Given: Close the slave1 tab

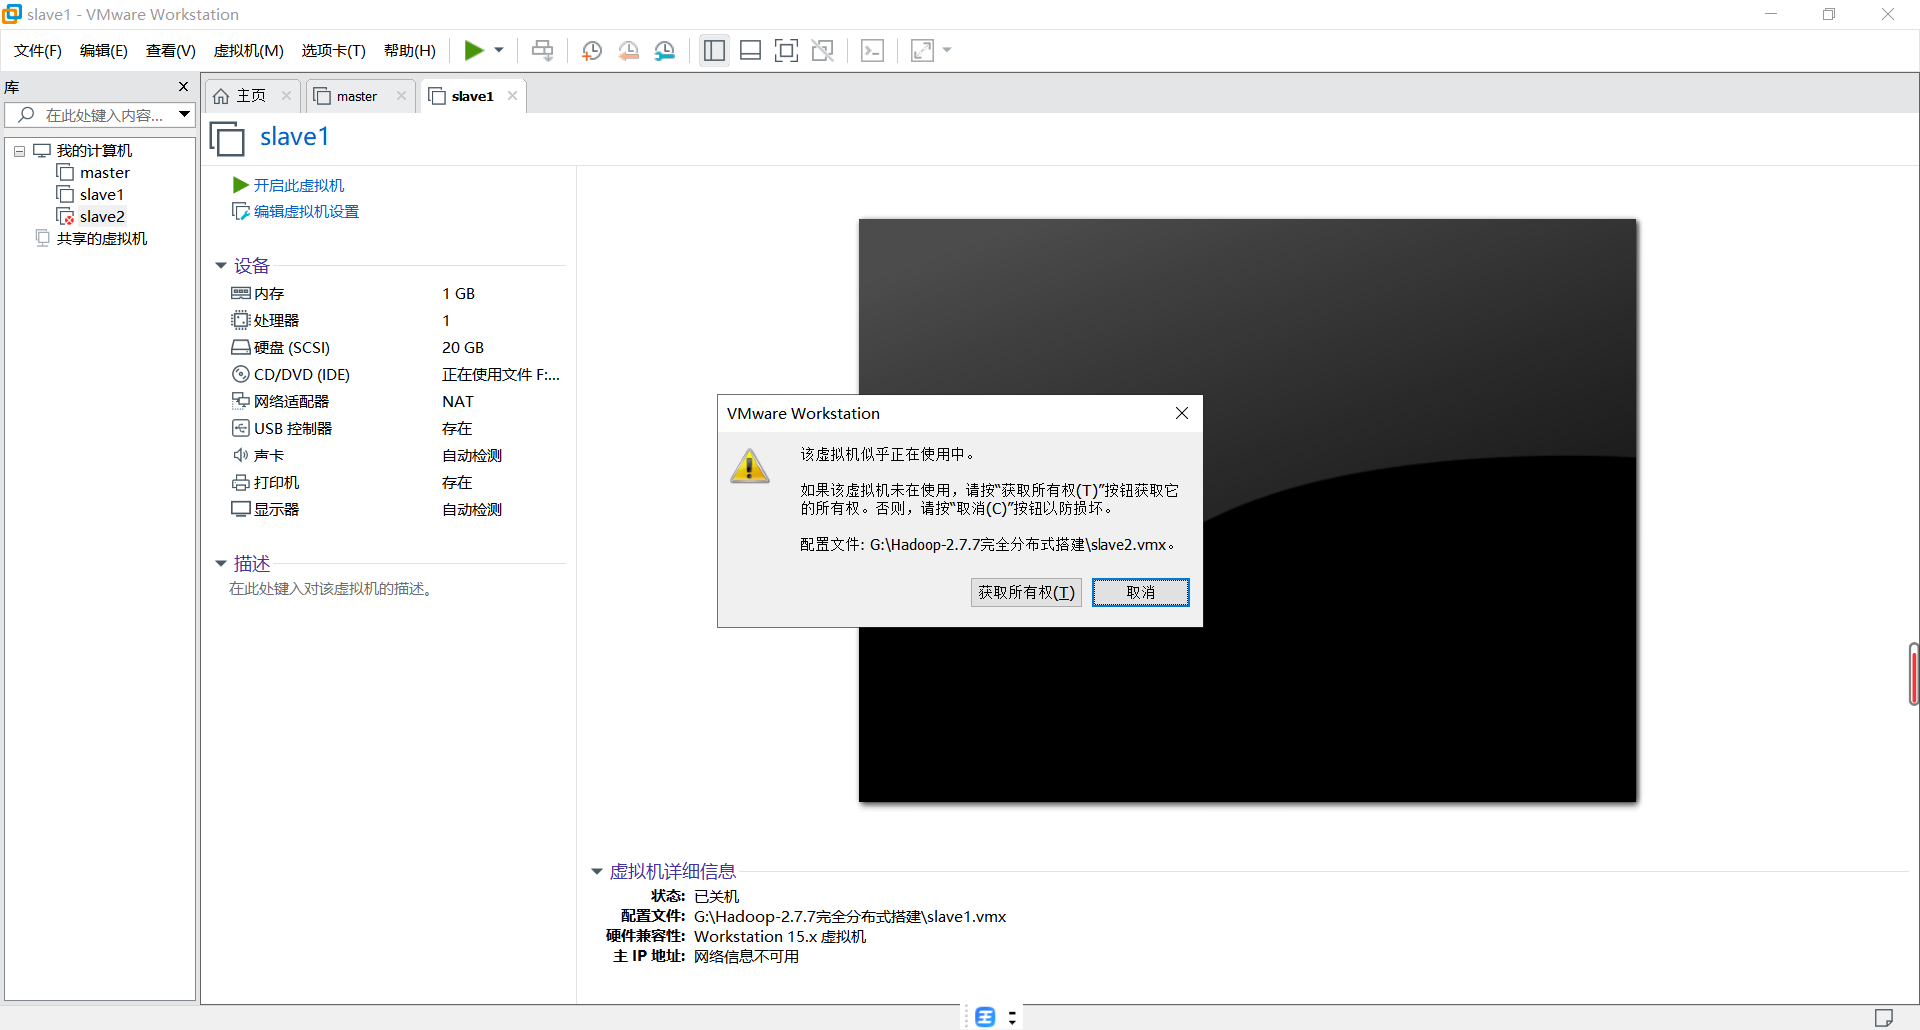Looking at the screenshot, I should pyautogui.click(x=512, y=96).
